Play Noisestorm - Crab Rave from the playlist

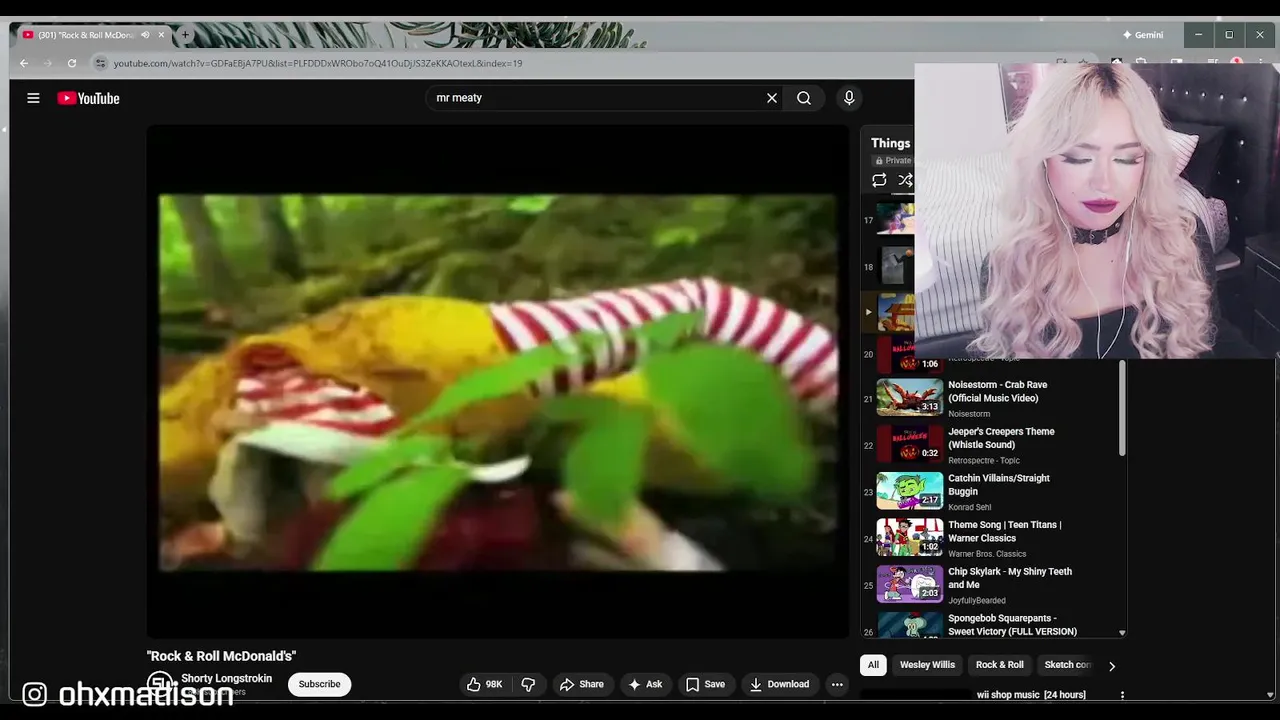(x=997, y=391)
